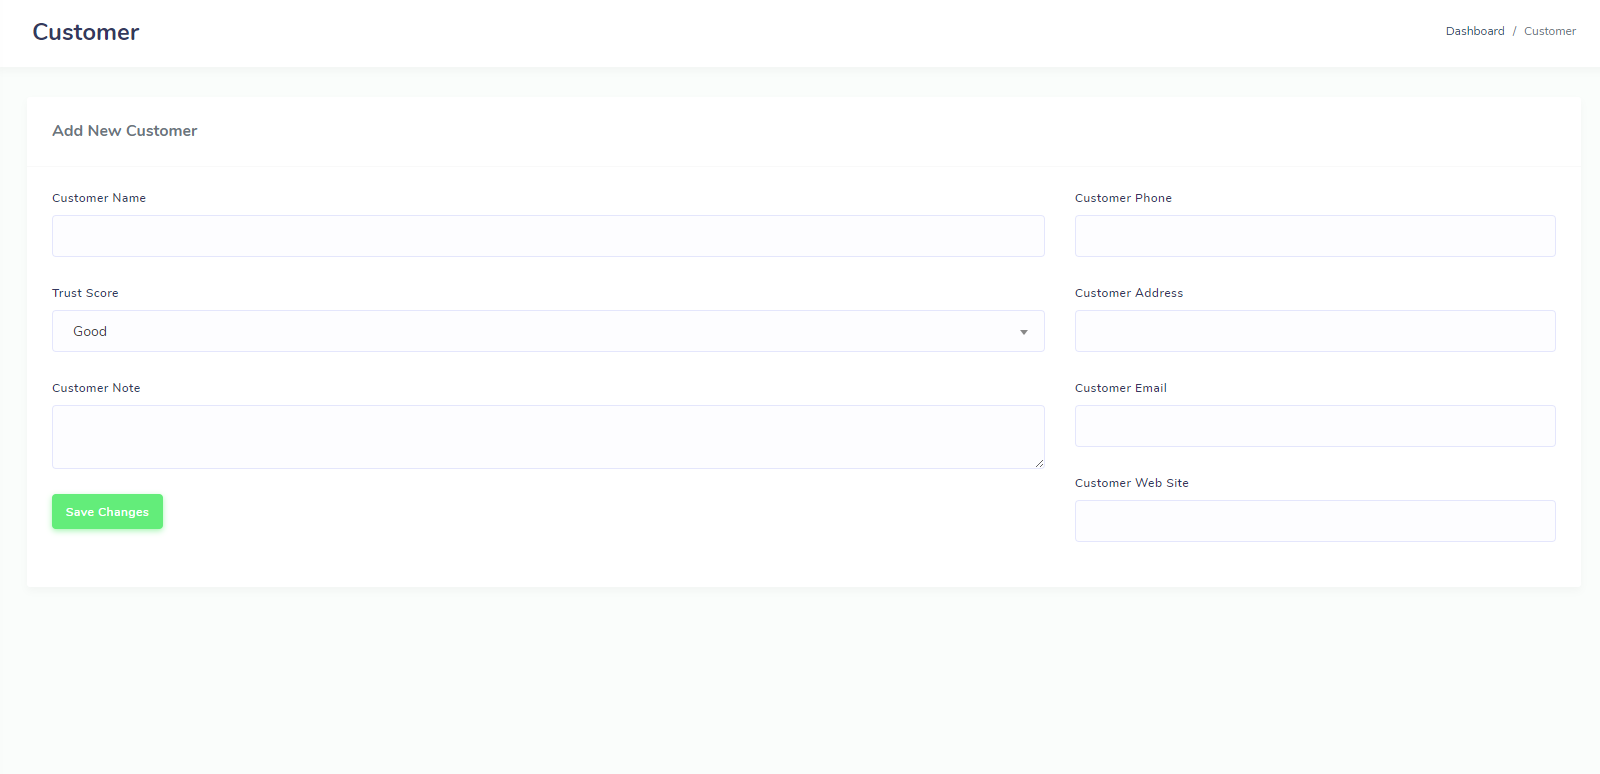Click the Add New Customer heading
This screenshot has height=774, width=1600.
[x=125, y=131]
